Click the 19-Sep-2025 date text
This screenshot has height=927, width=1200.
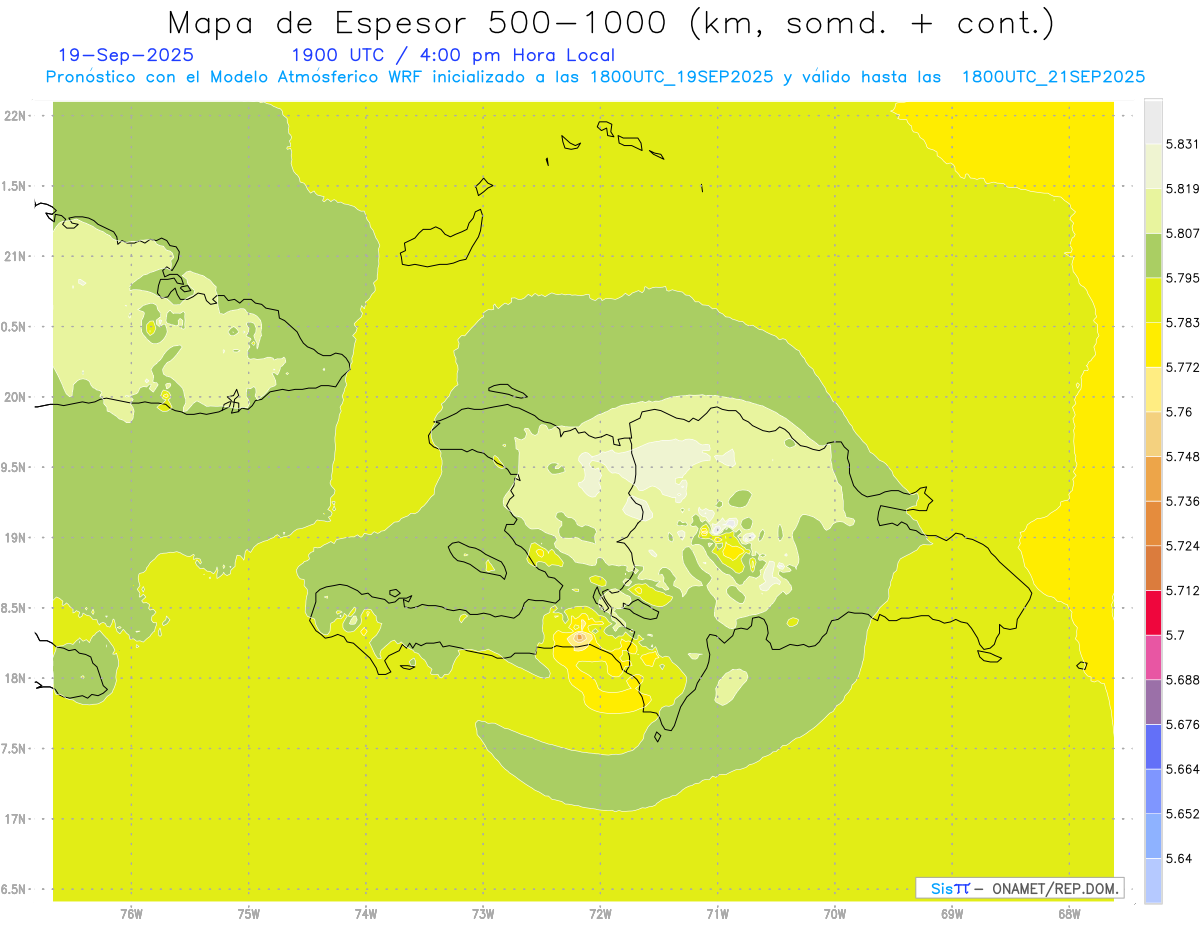126,55
